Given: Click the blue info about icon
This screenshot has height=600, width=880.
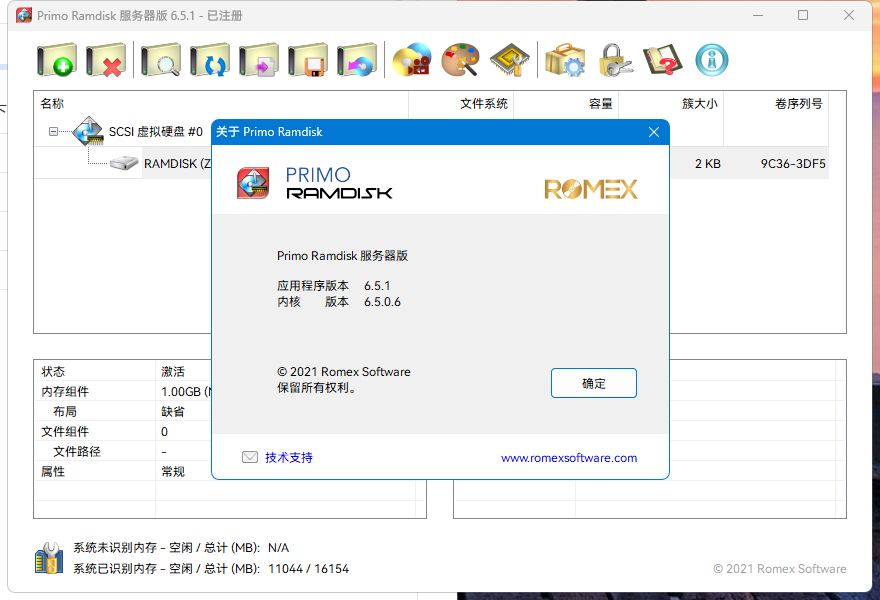Looking at the screenshot, I should pyautogui.click(x=712, y=59).
